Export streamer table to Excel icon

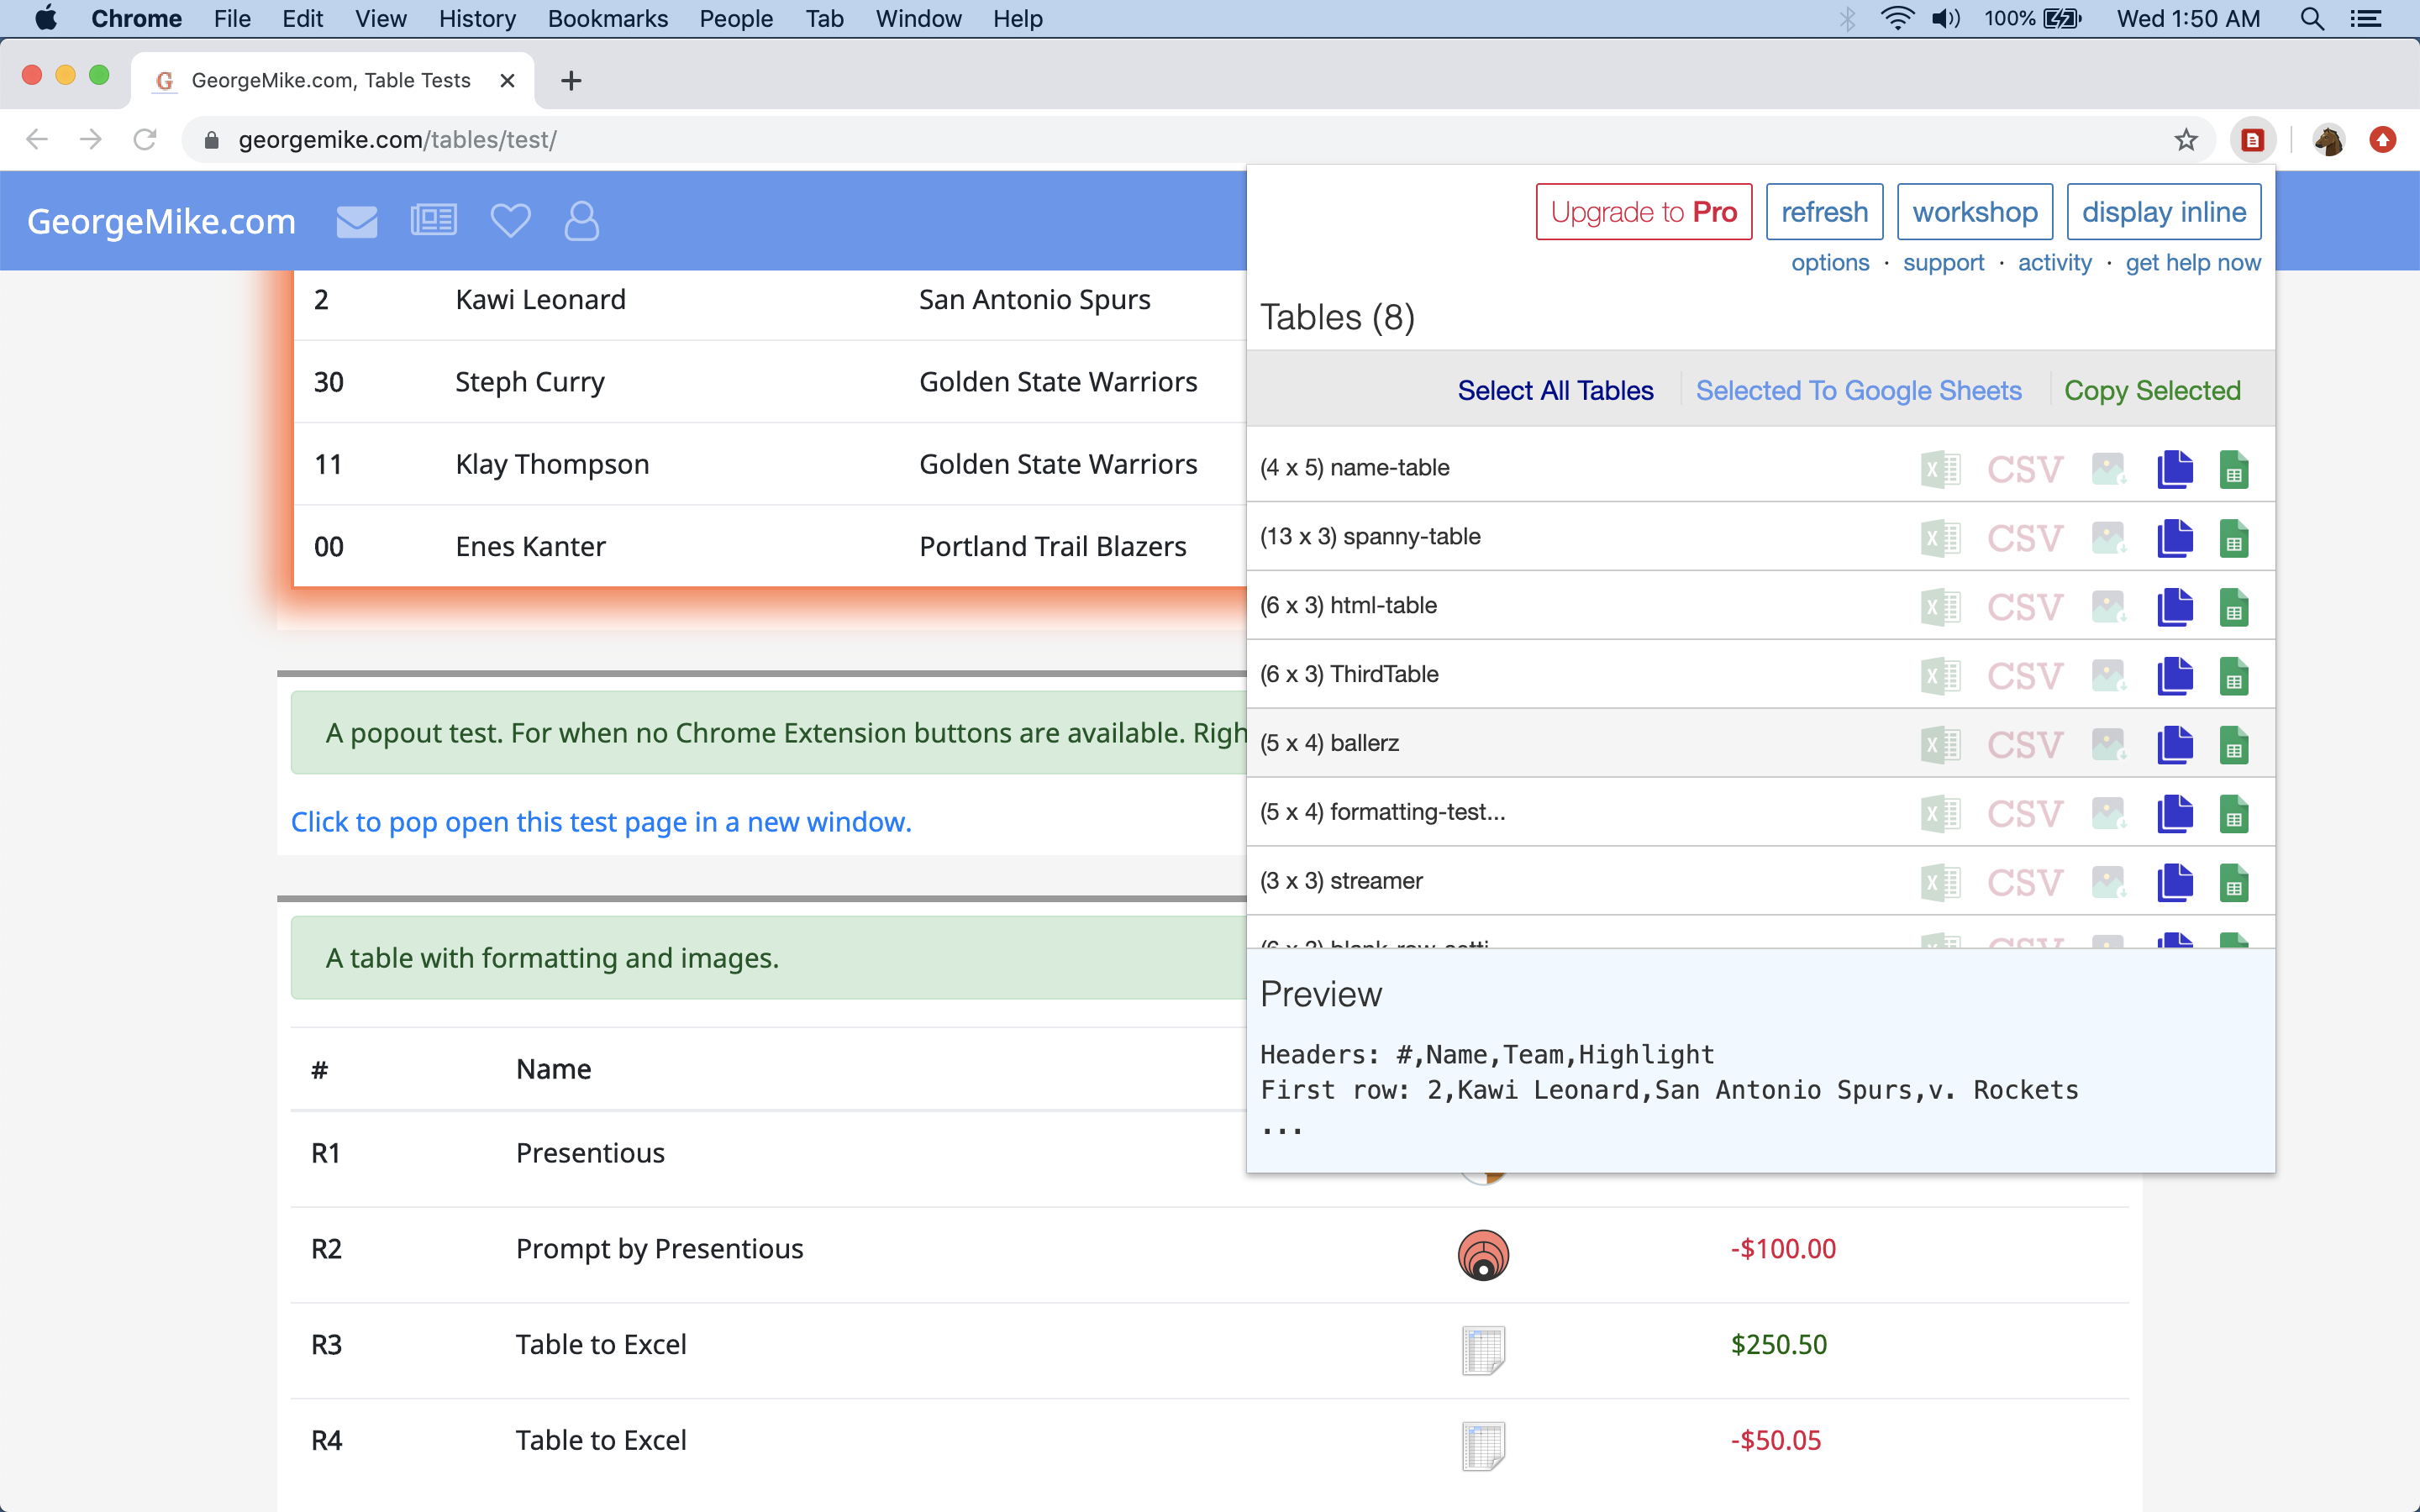(x=1939, y=882)
